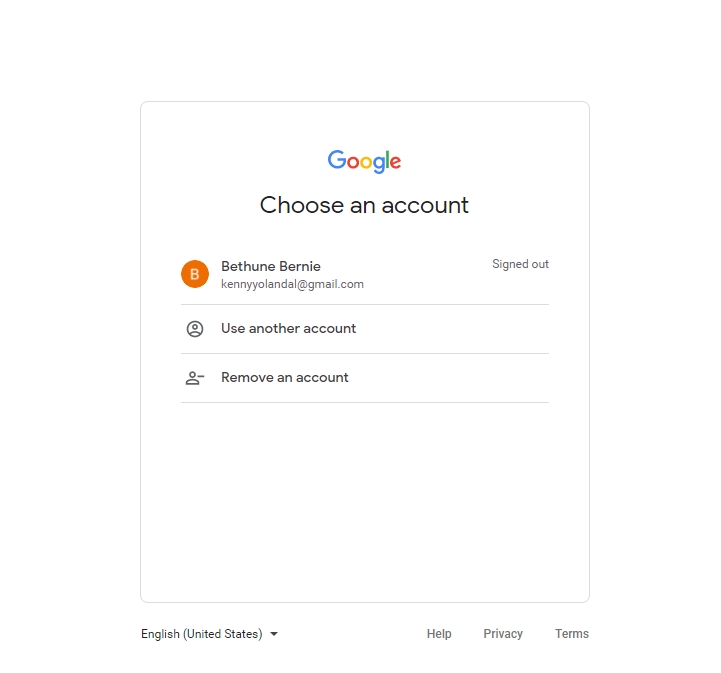Image resolution: width=721 pixels, height=673 pixels.
Task: Select the Bethune Bernie account name
Action: (271, 266)
